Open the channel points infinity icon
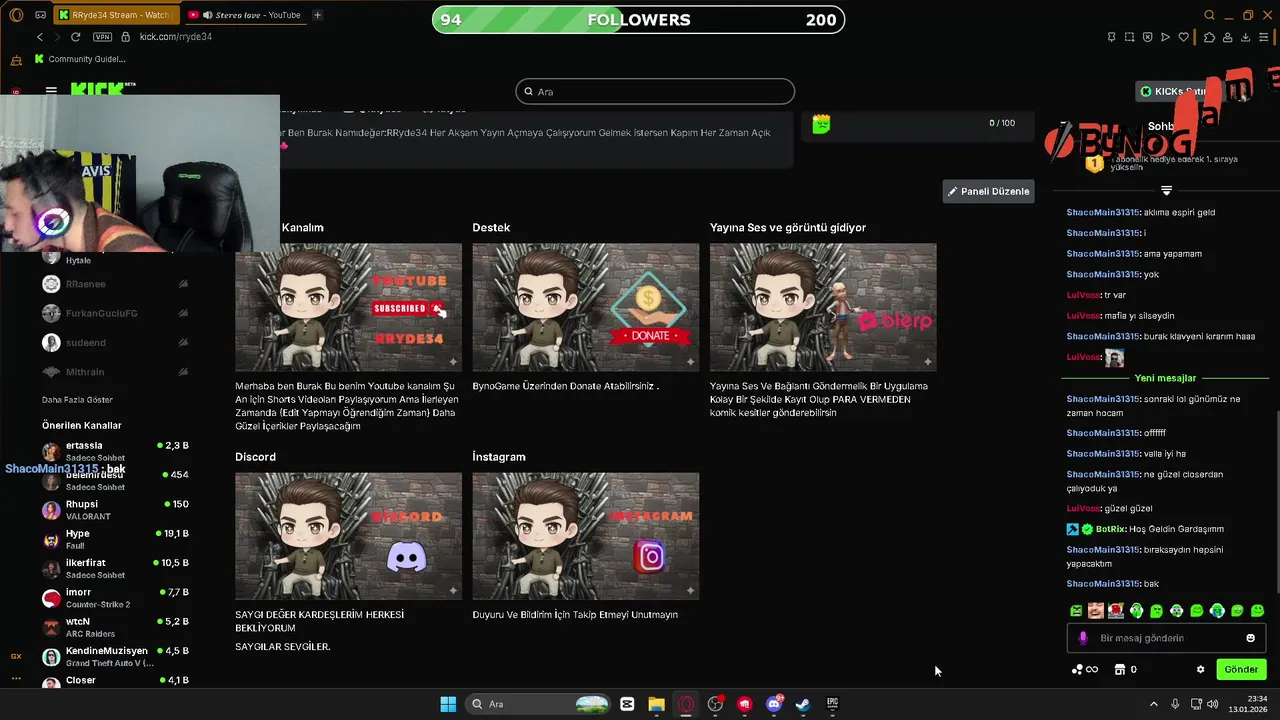This screenshot has height=720, width=1280. [x=1084, y=669]
